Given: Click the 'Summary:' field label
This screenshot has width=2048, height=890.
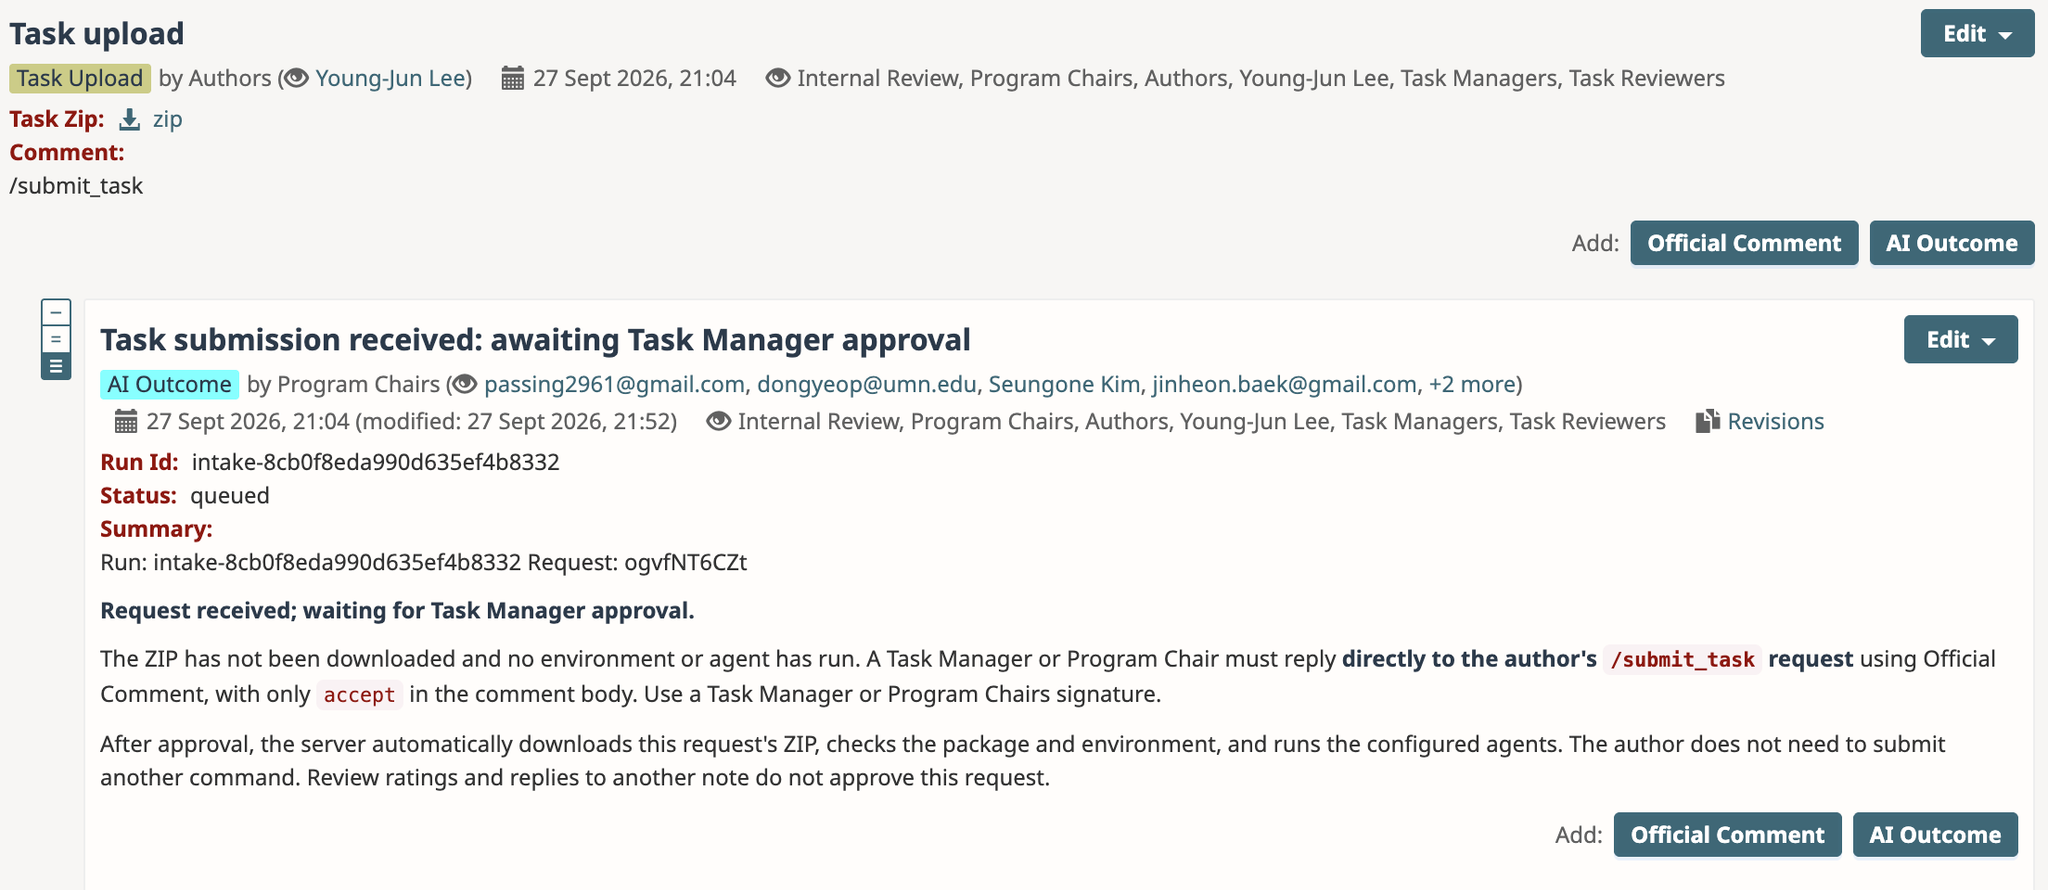Looking at the screenshot, I should [x=156, y=529].
